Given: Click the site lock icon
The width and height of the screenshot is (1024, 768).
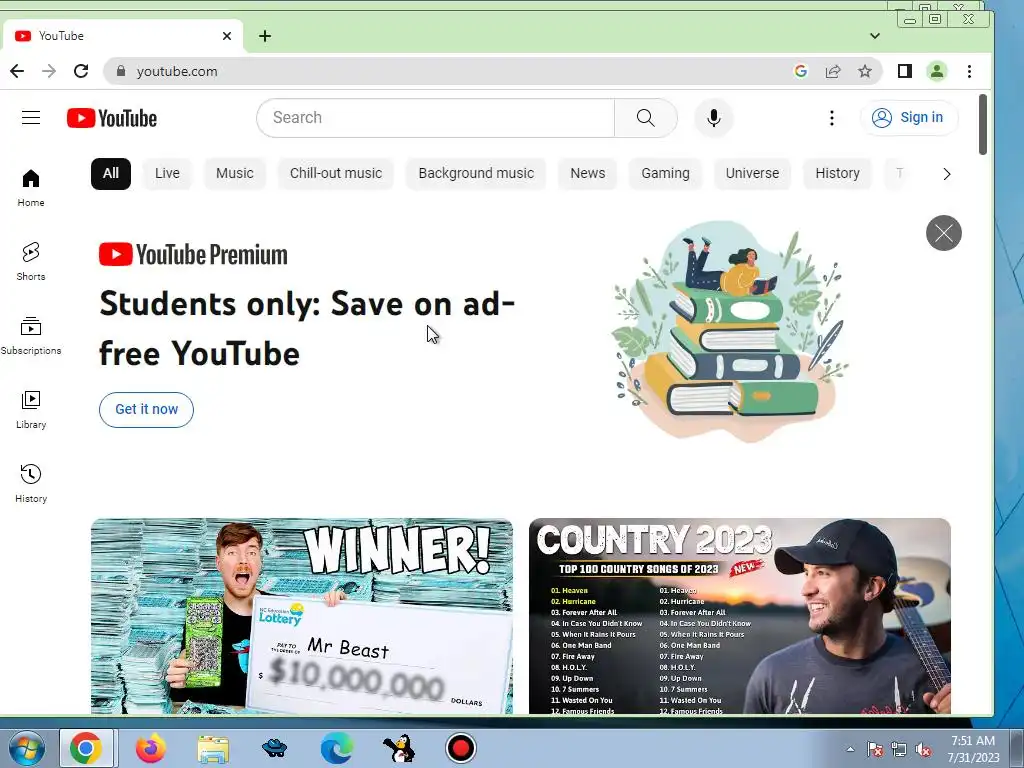Looking at the screenshot, I should click(x=121, y=71).
